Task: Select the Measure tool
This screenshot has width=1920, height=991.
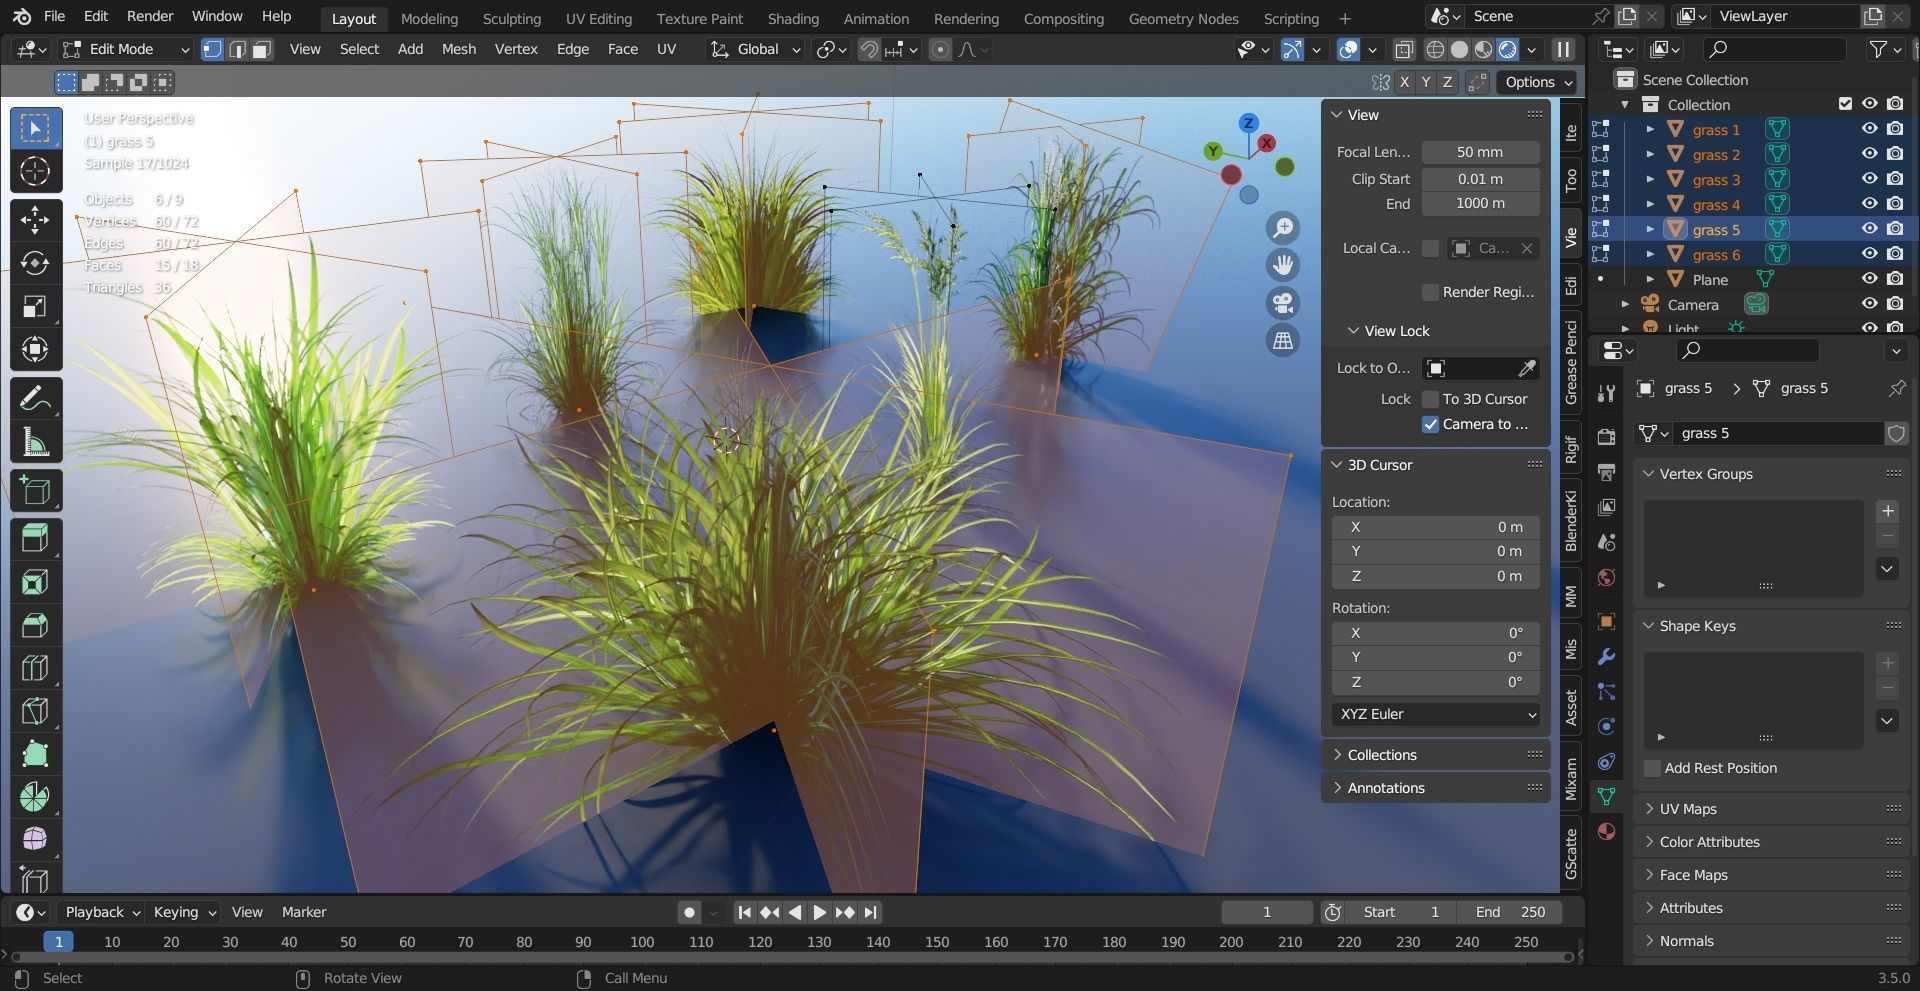Action: click(35, 441)
